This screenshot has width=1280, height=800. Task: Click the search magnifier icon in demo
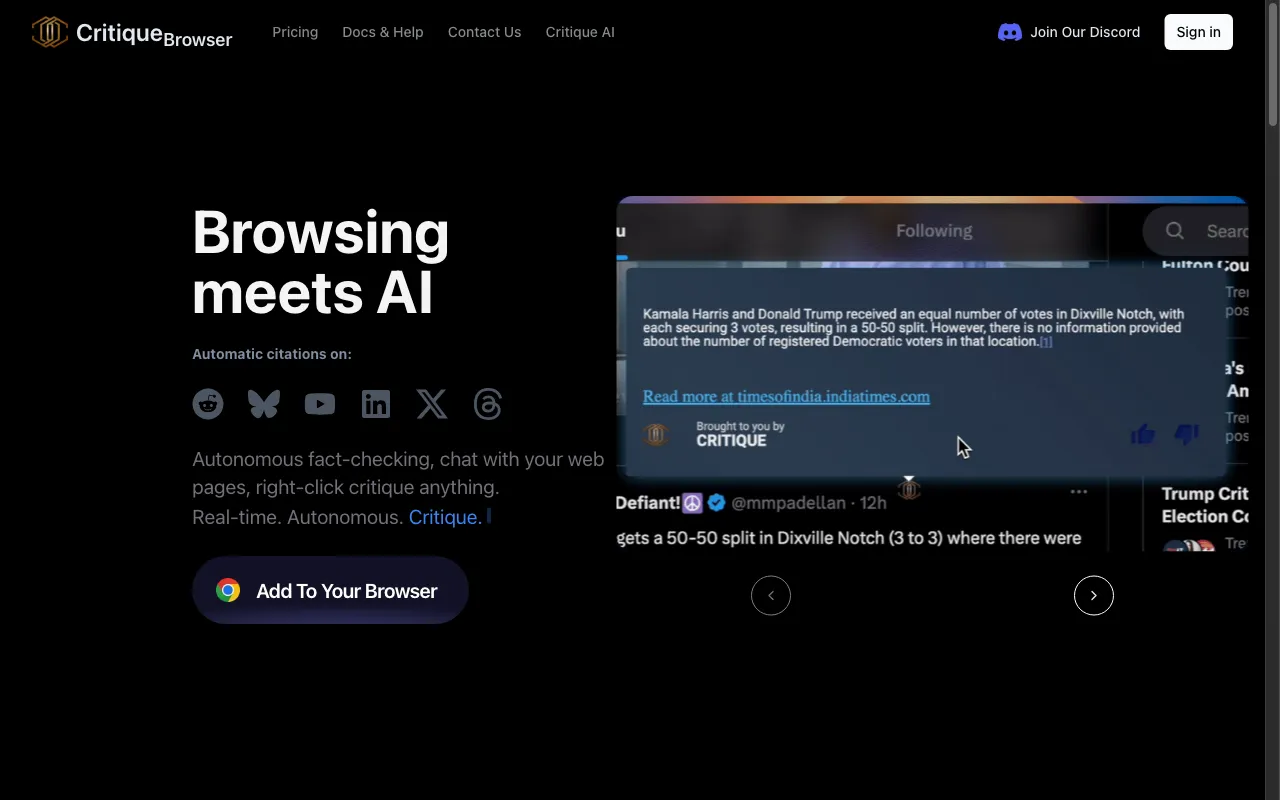(x=1175, y=231)
